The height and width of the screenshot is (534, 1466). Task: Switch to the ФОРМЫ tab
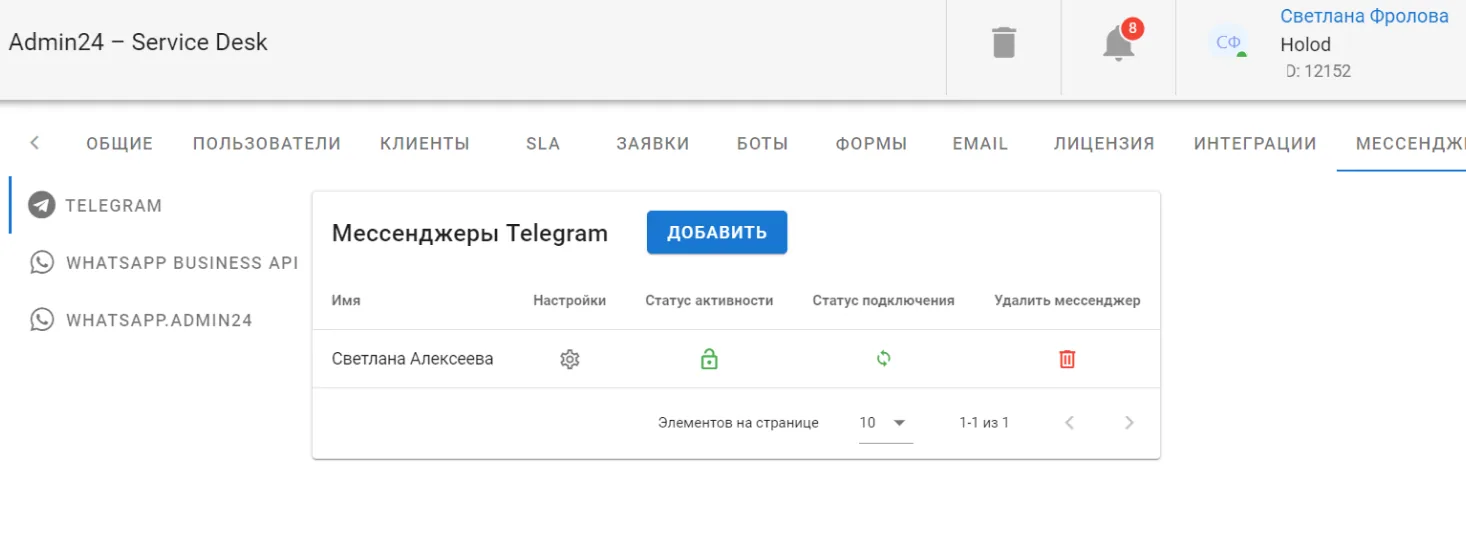pyautogui.click(x=871, y=143)
